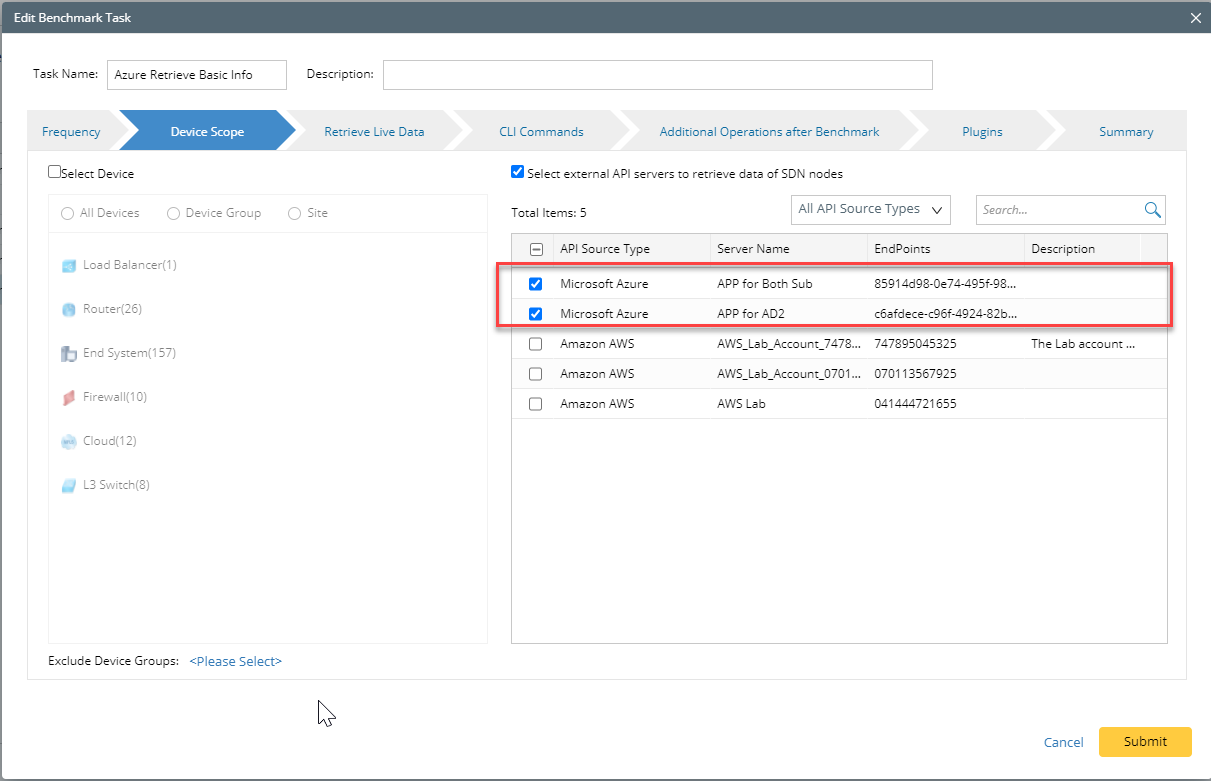Toggle the table header select-all checkbox
This screenshot has width=1211, height=781.
[536, 249]
